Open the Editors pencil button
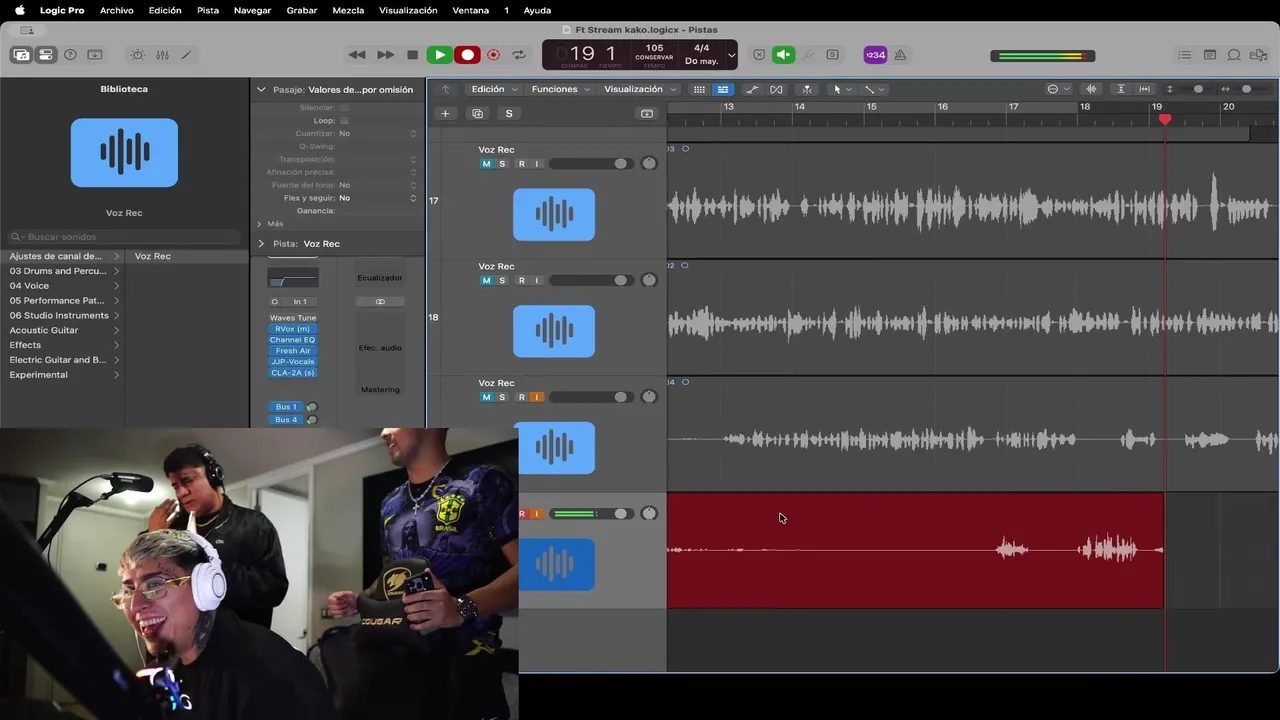1280x720 pixels. tap(186, 55)
